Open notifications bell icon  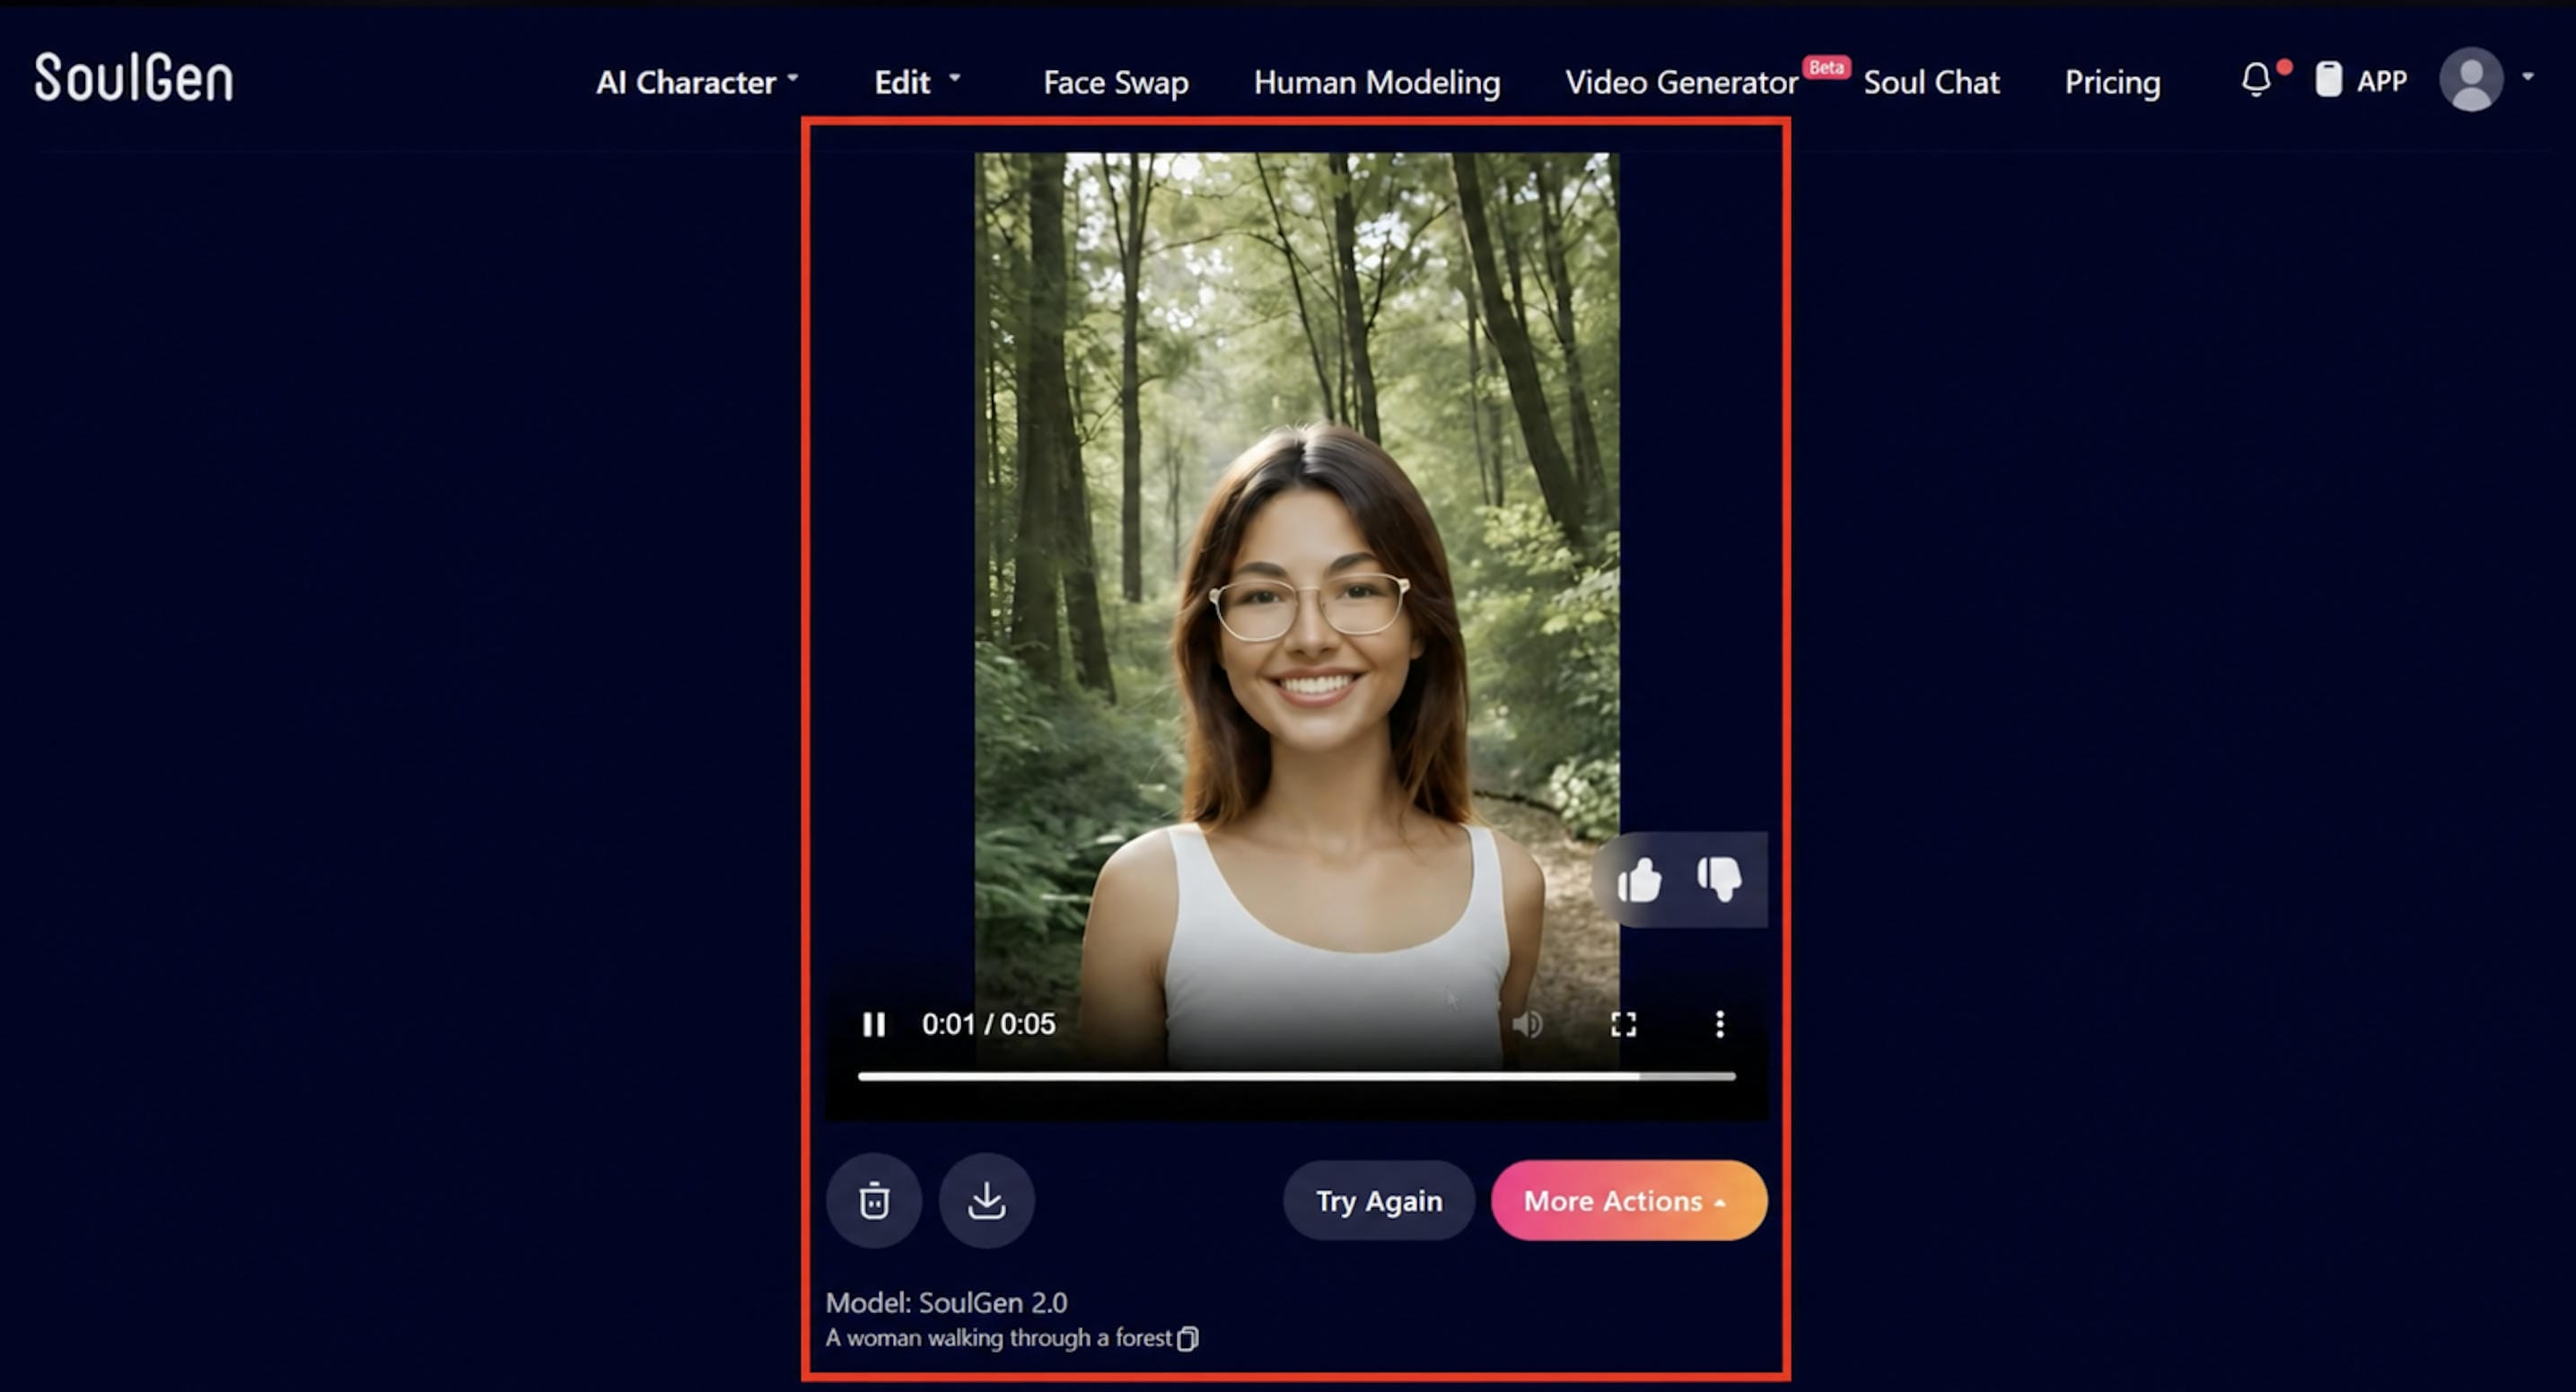tap(2256, 79)
